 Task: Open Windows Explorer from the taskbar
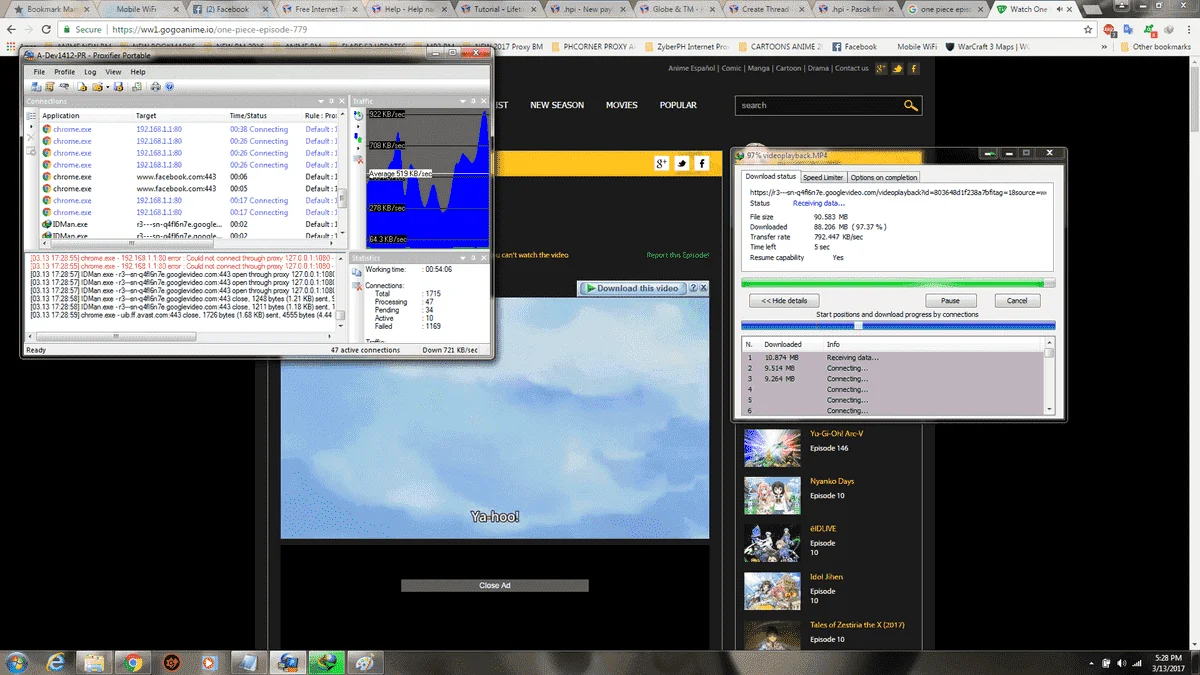(x=94, y=662)
